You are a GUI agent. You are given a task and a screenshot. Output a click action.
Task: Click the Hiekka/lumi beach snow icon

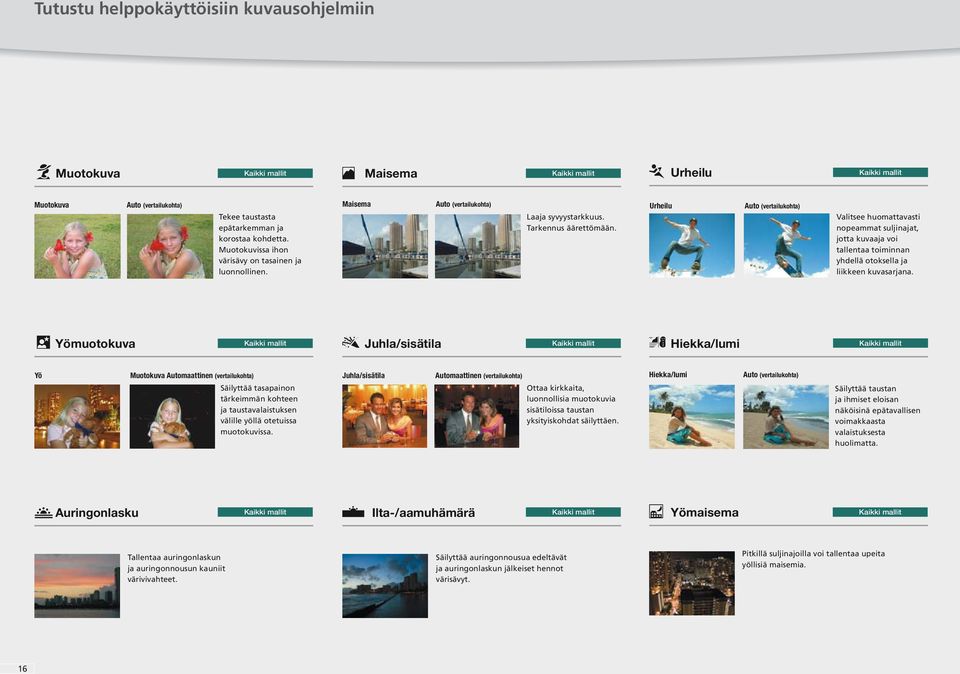tap(657, 342)
